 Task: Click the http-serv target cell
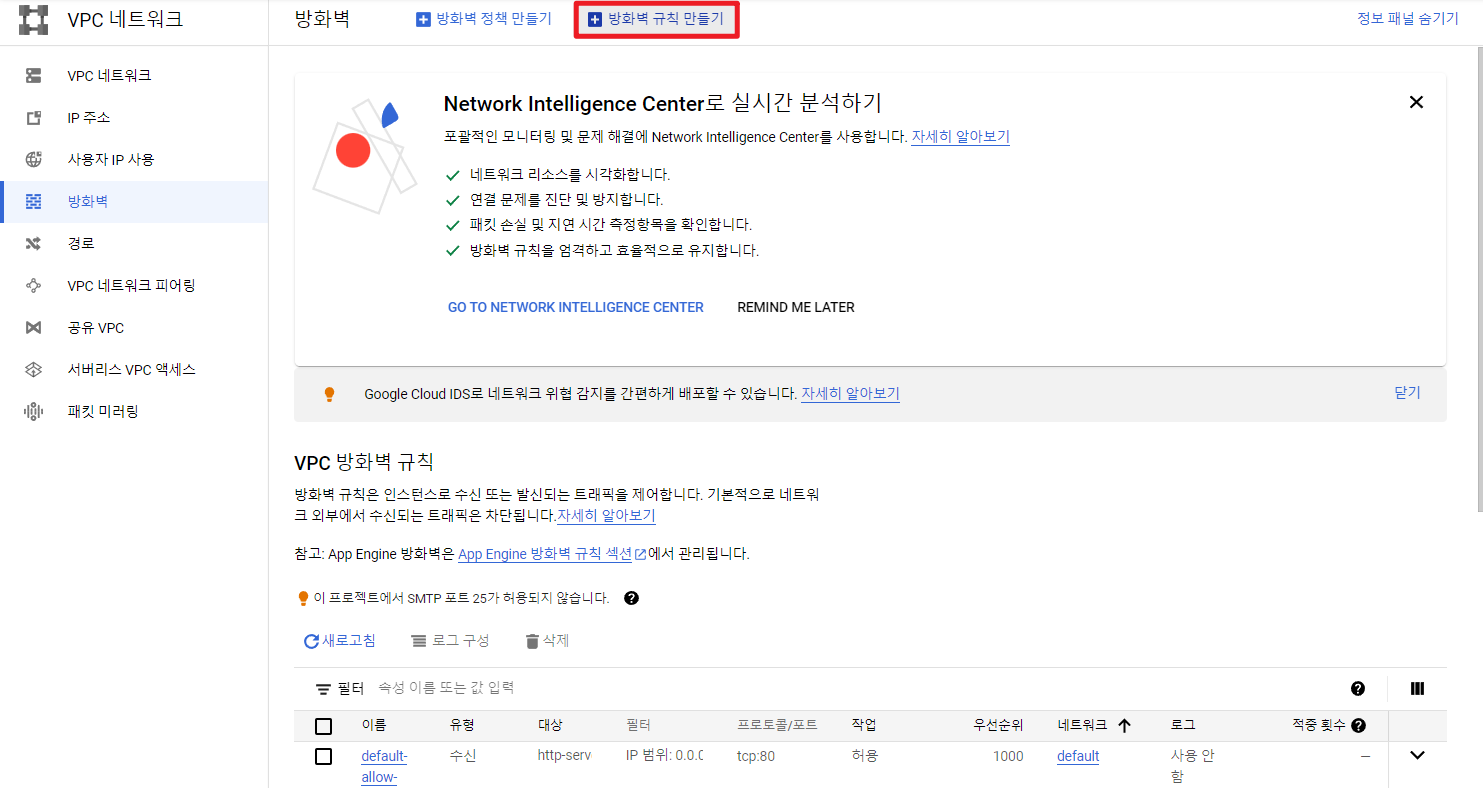pos(564,756)
